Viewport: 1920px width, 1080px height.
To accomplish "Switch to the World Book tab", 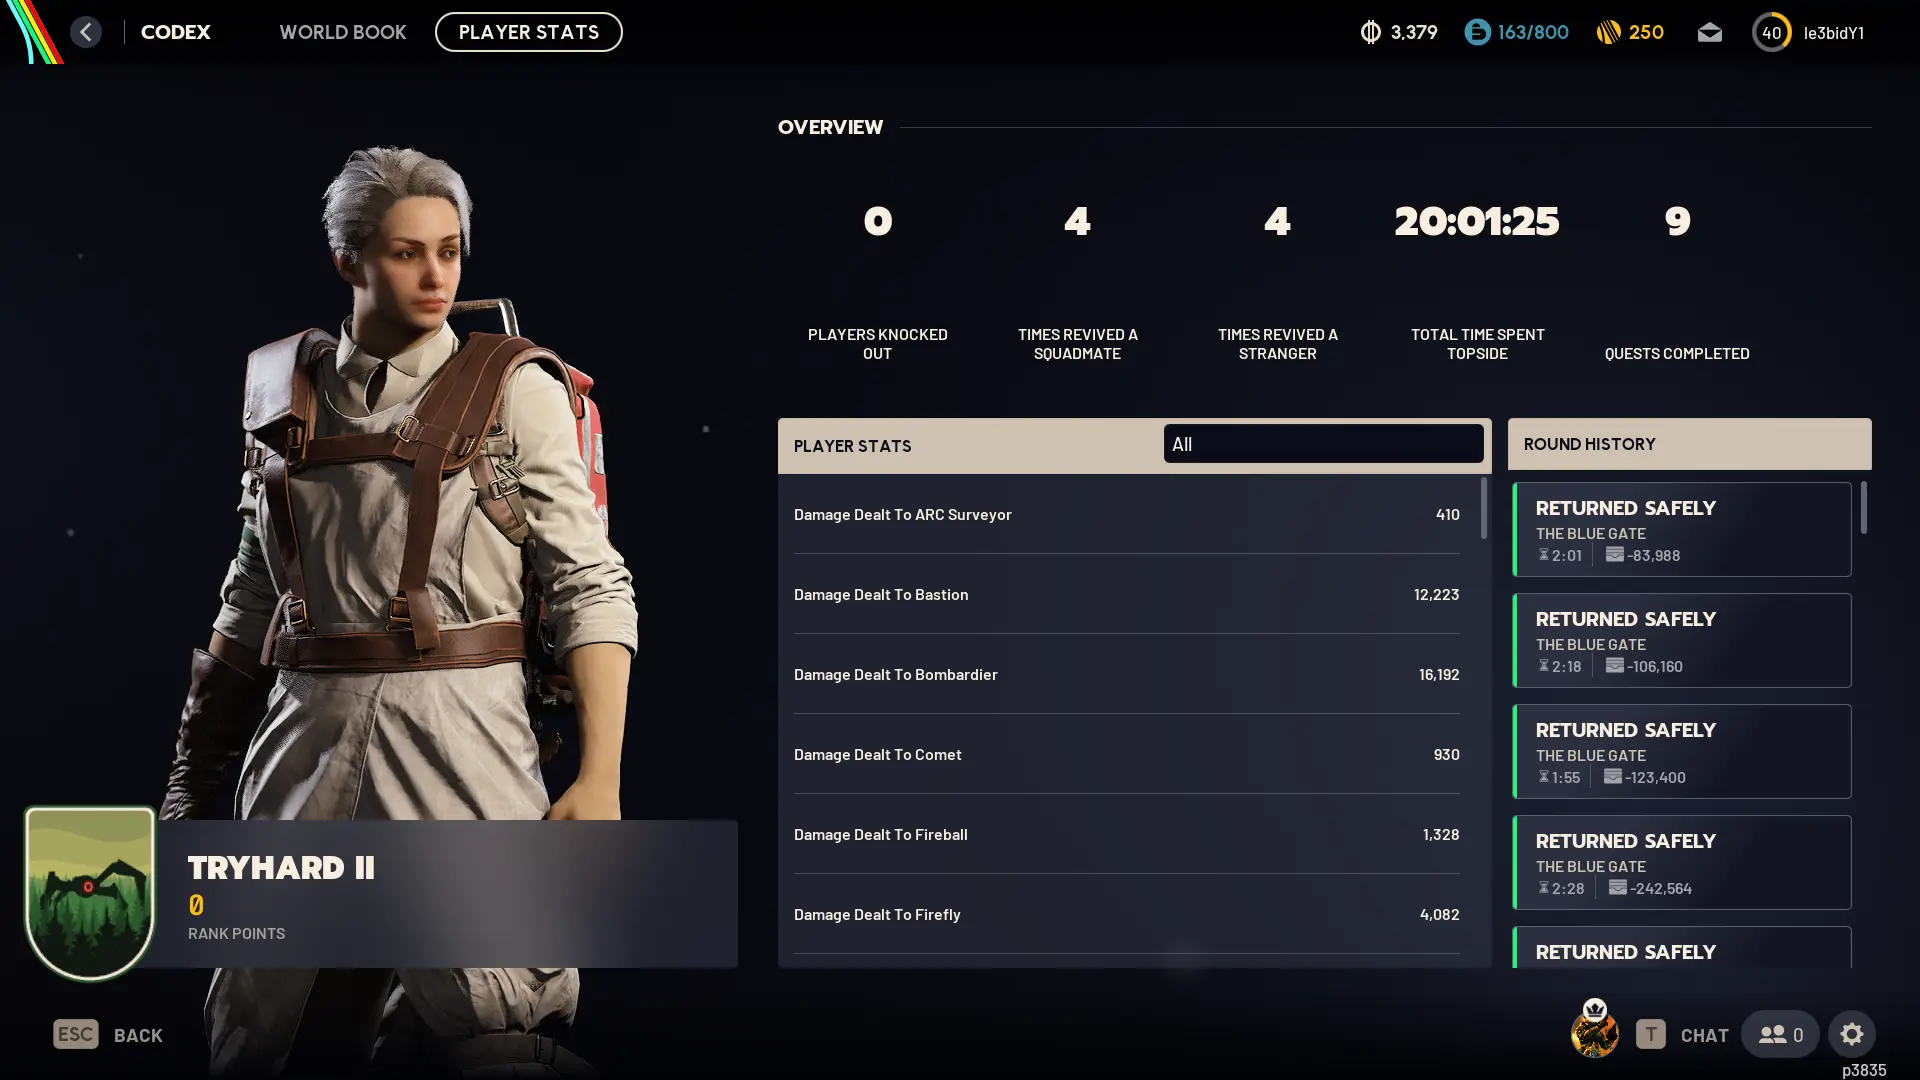I will coord(343,32).
